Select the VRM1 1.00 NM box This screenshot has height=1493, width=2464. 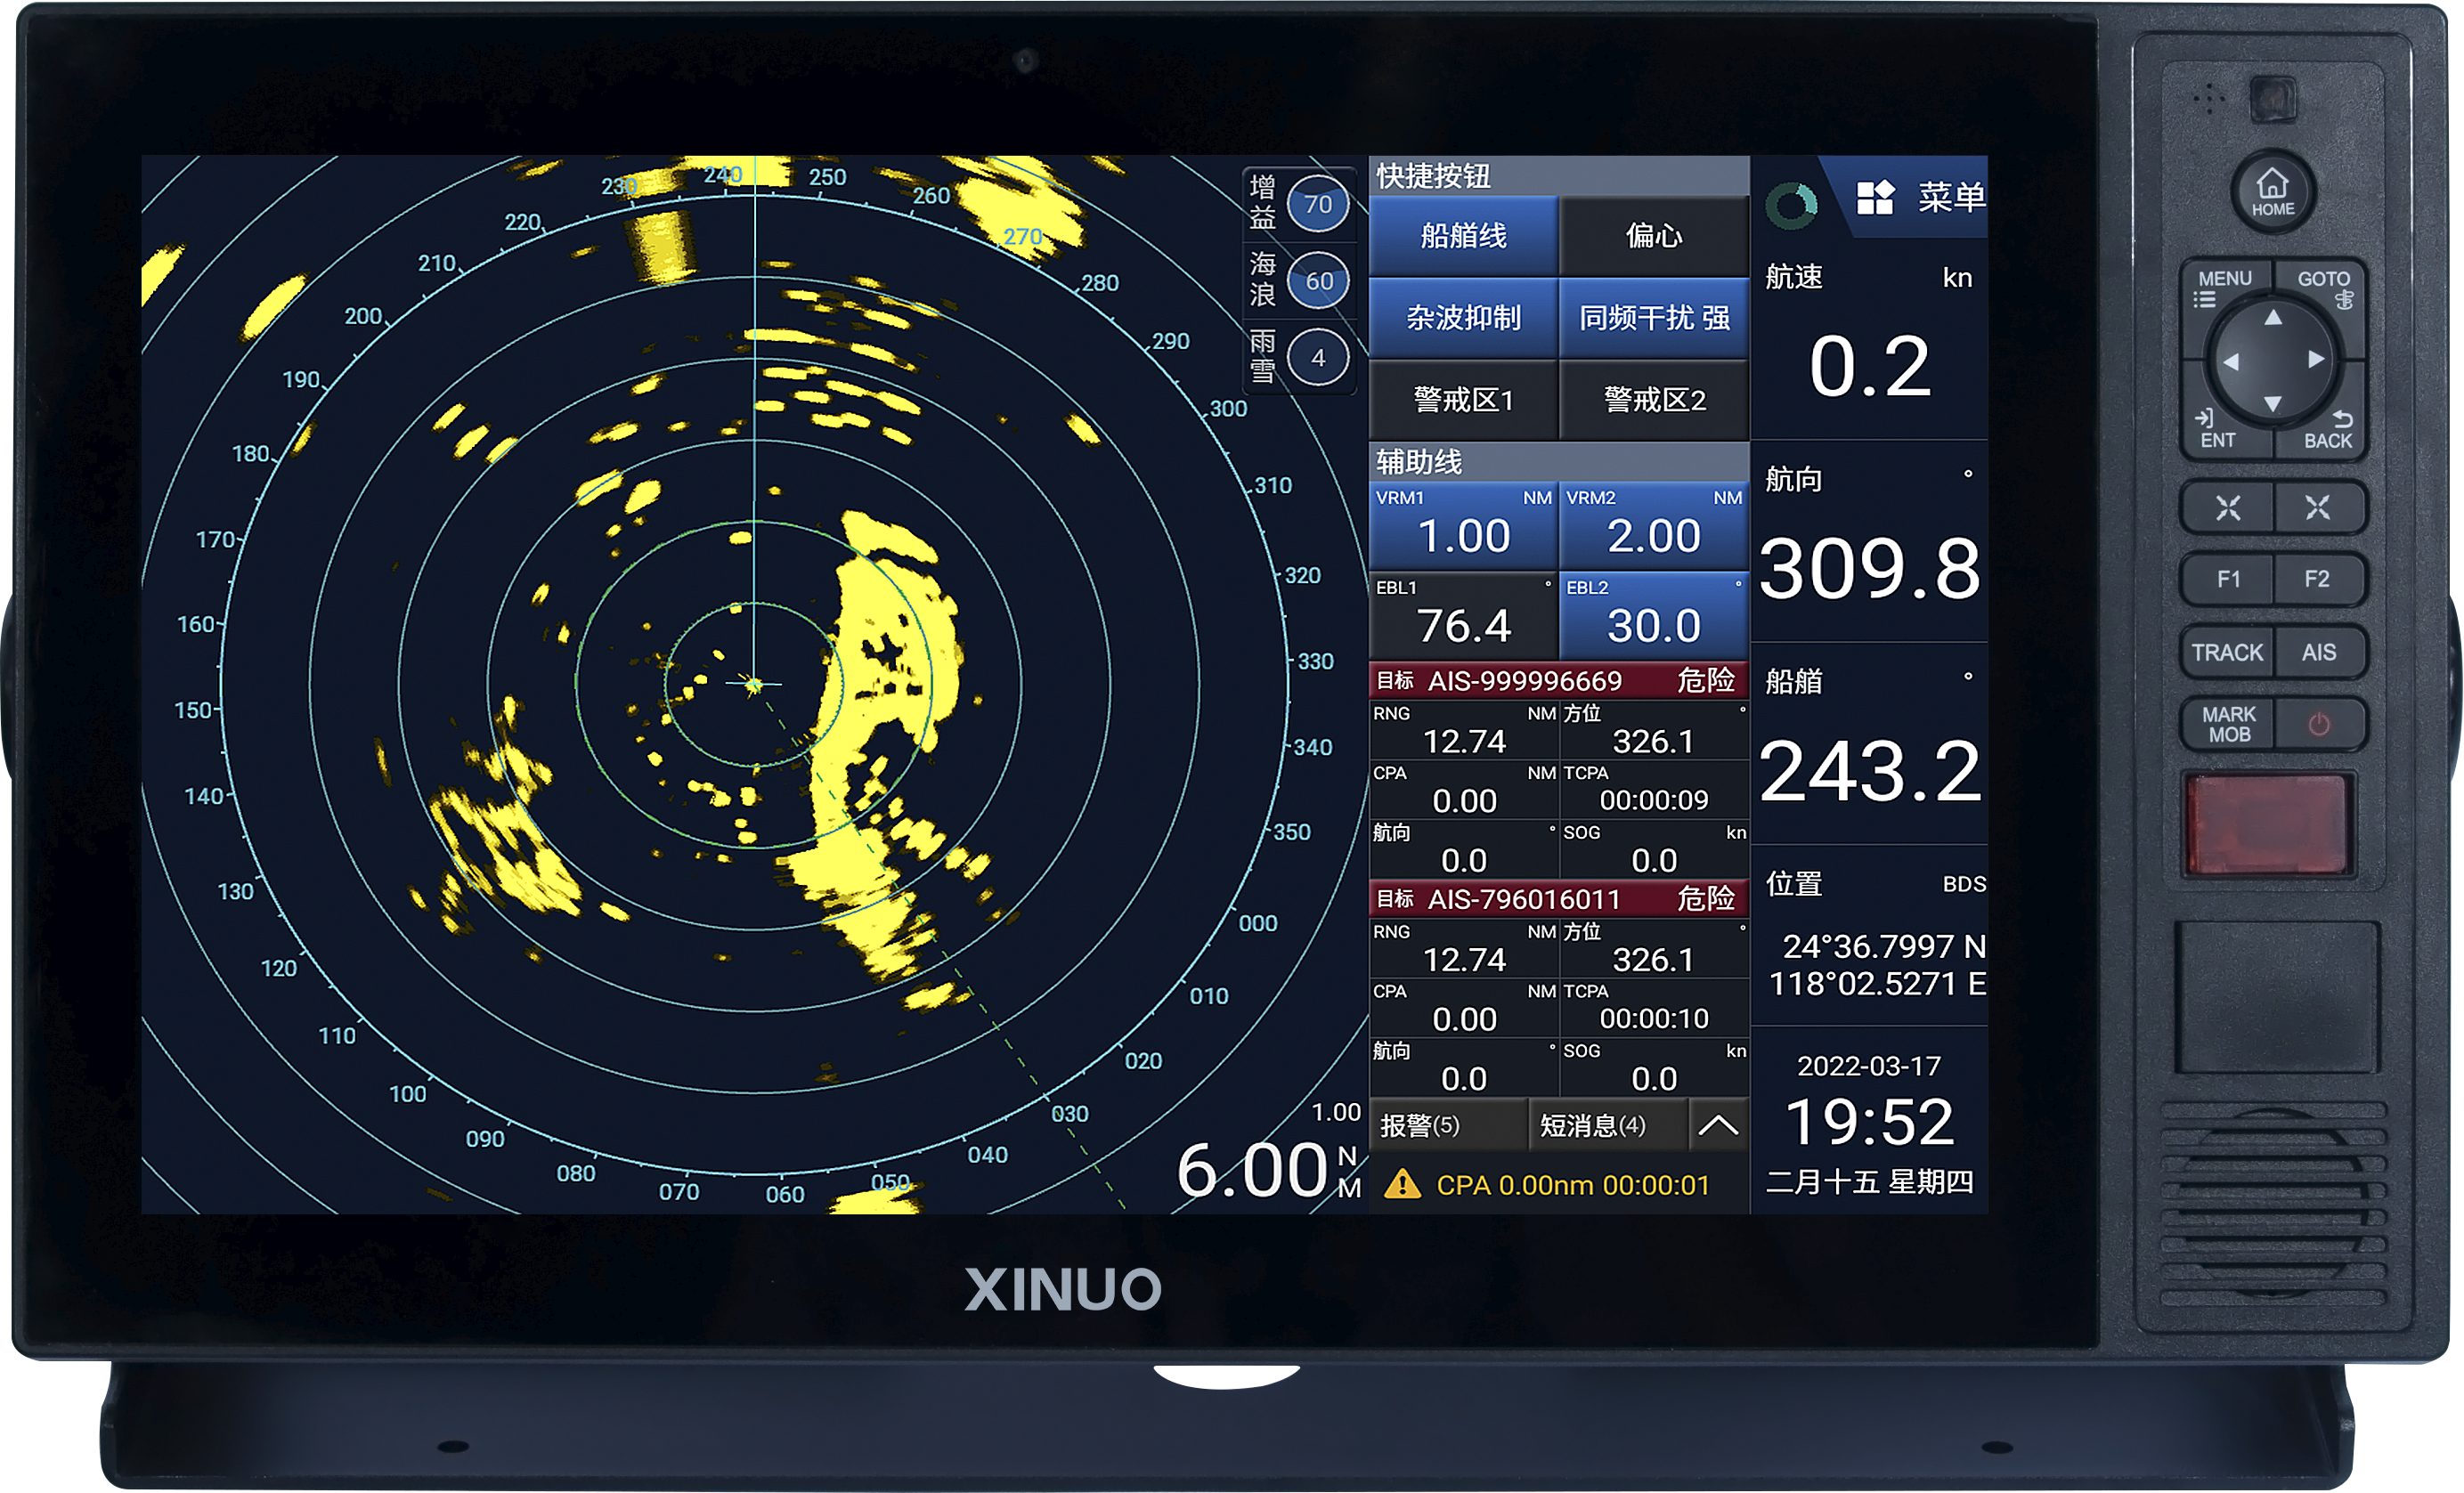click(1463, 524)
